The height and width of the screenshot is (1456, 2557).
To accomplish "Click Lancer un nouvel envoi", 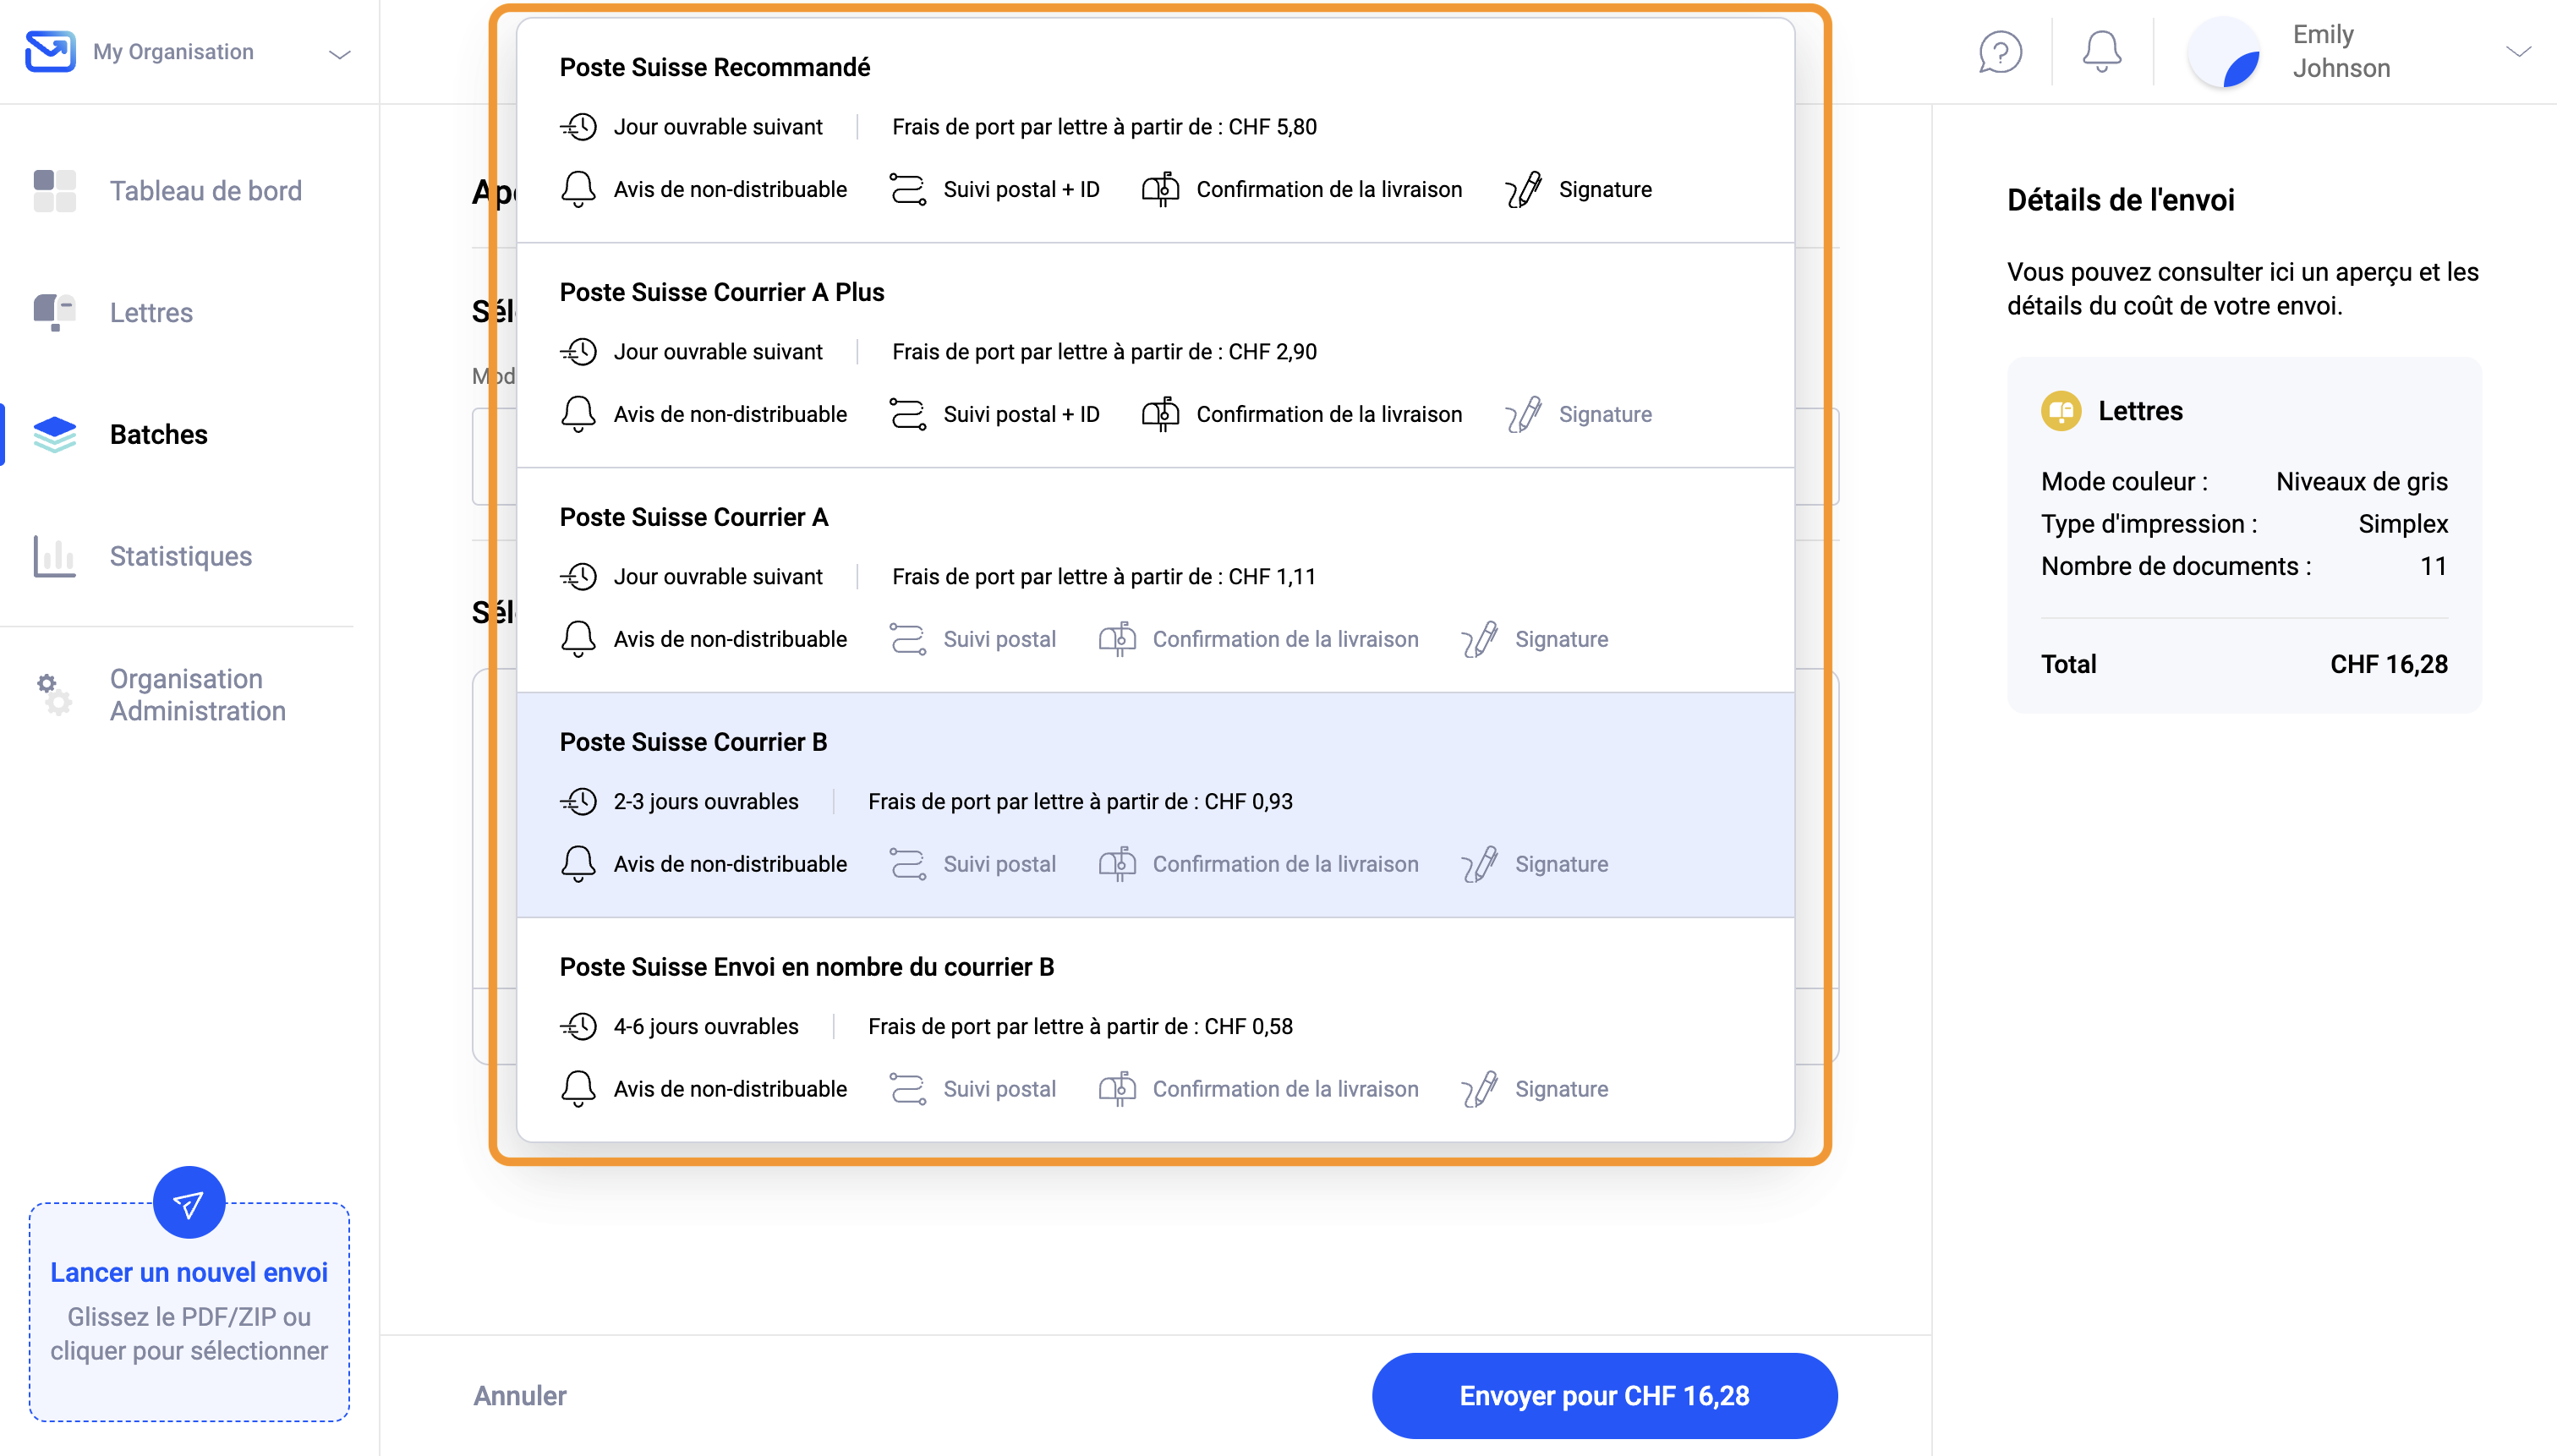I will [x=189, y=1272].
